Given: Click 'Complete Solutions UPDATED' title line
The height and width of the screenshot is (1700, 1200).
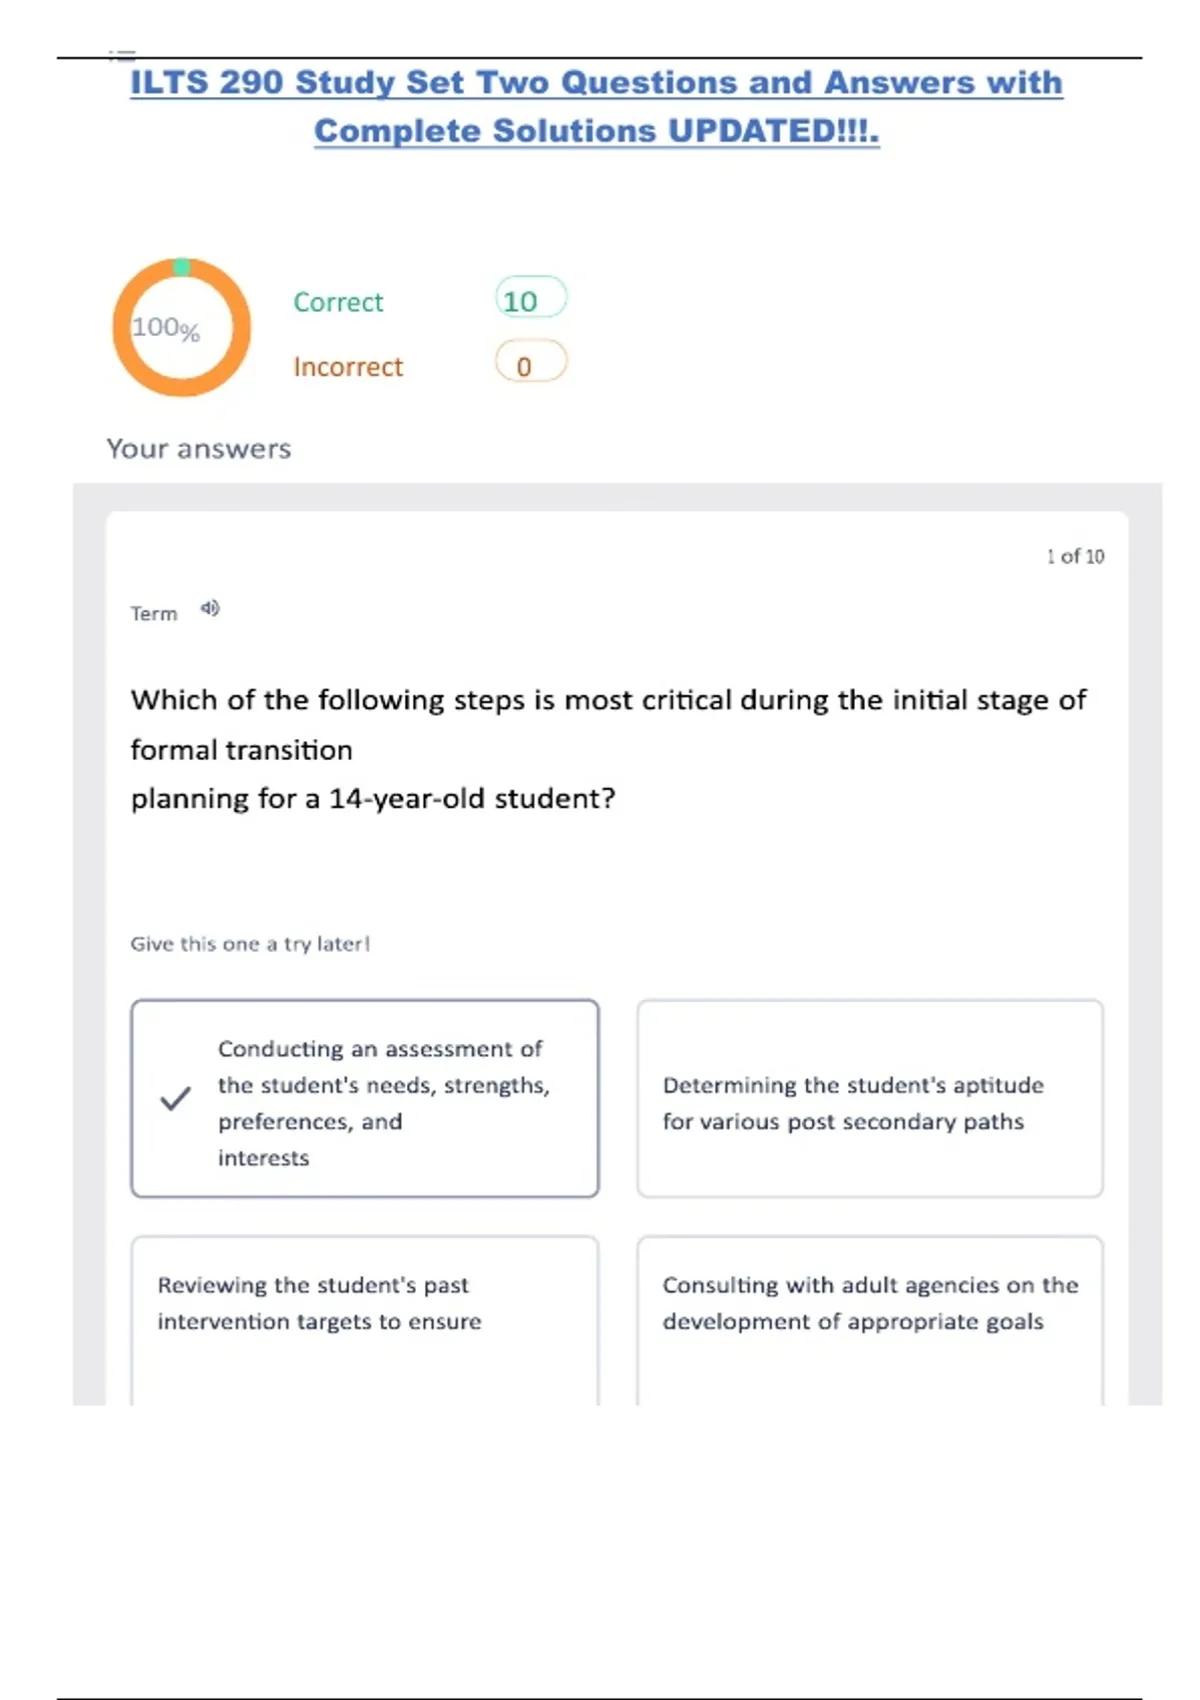Looking at the screenshot, I should (x=596, y=132).
